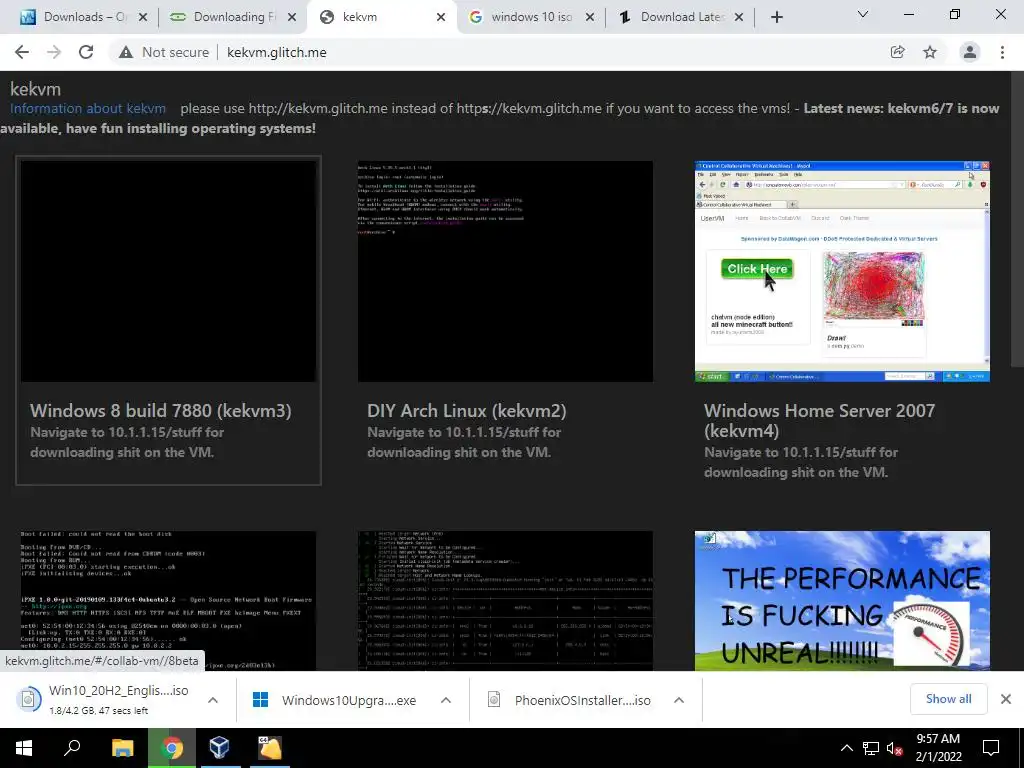Expand options for PhoenixOSInstaller iso download
This screenshot has width=1024, height=768.
tap(679, 700)
